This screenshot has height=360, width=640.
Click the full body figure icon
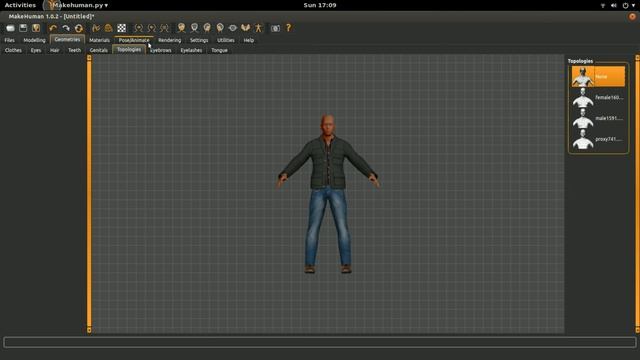258,28
